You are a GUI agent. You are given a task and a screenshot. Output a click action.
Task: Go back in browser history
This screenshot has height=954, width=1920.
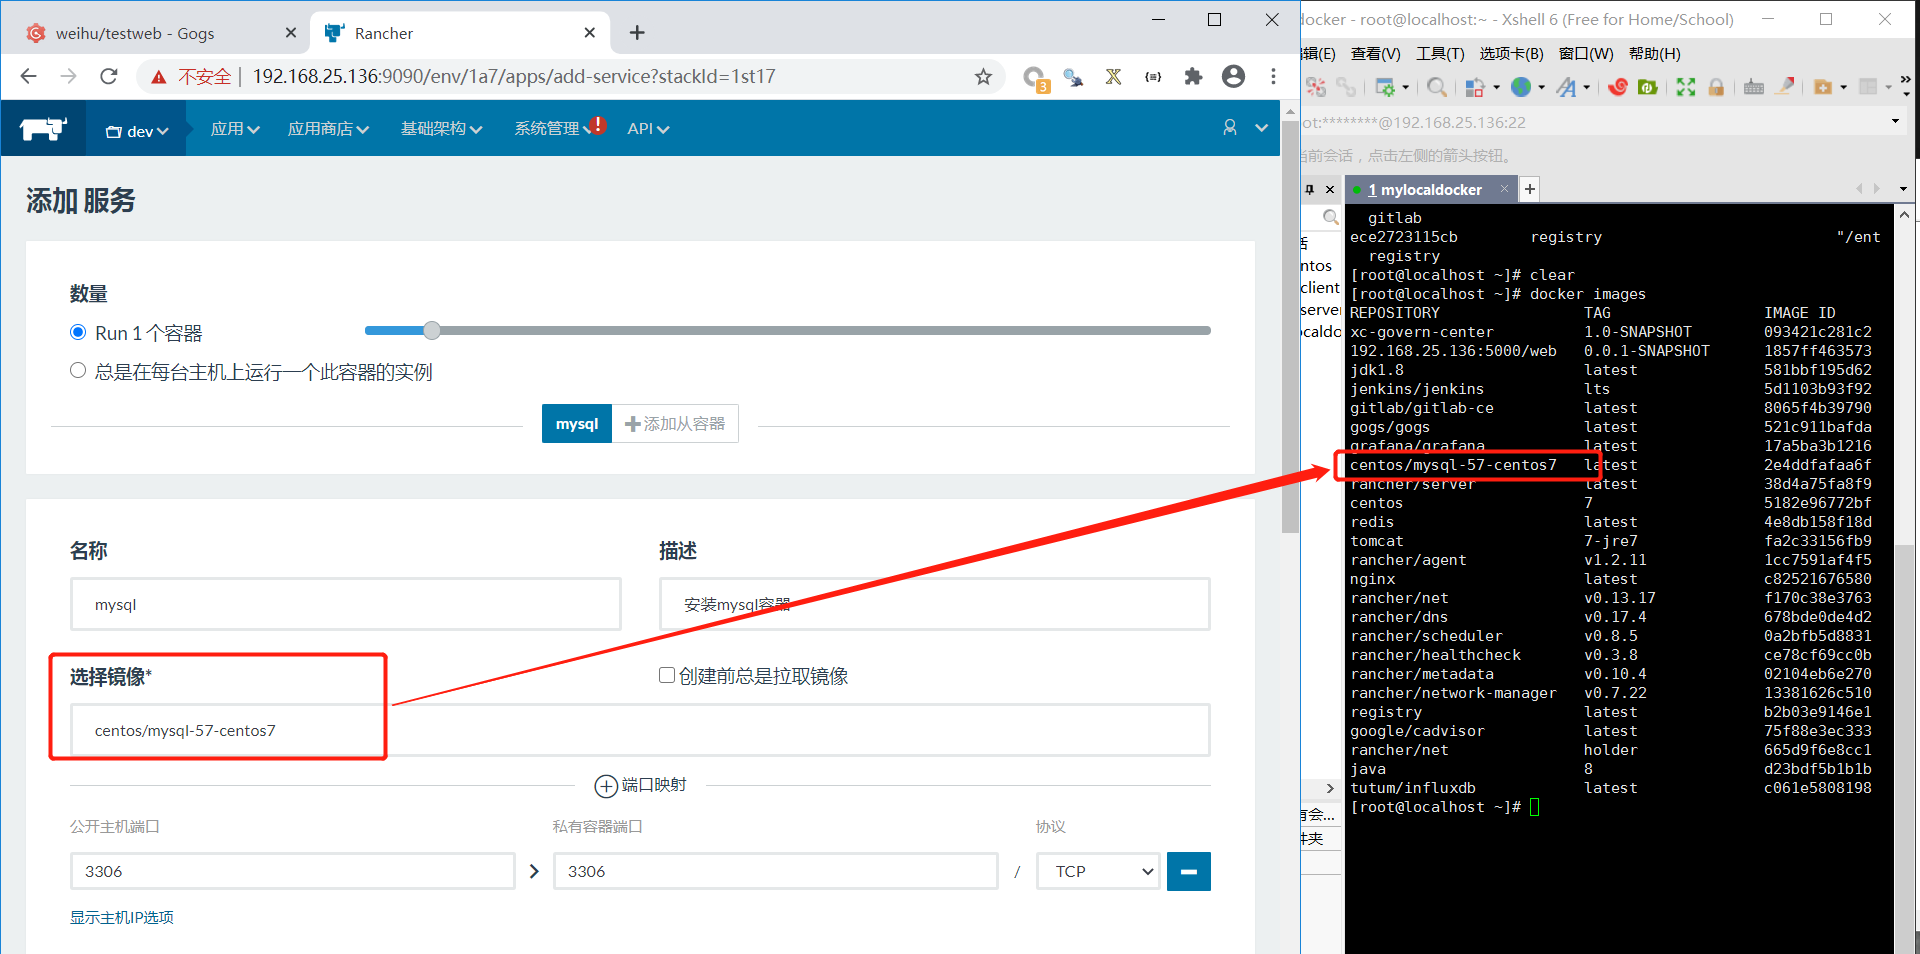tap(29, 77)
